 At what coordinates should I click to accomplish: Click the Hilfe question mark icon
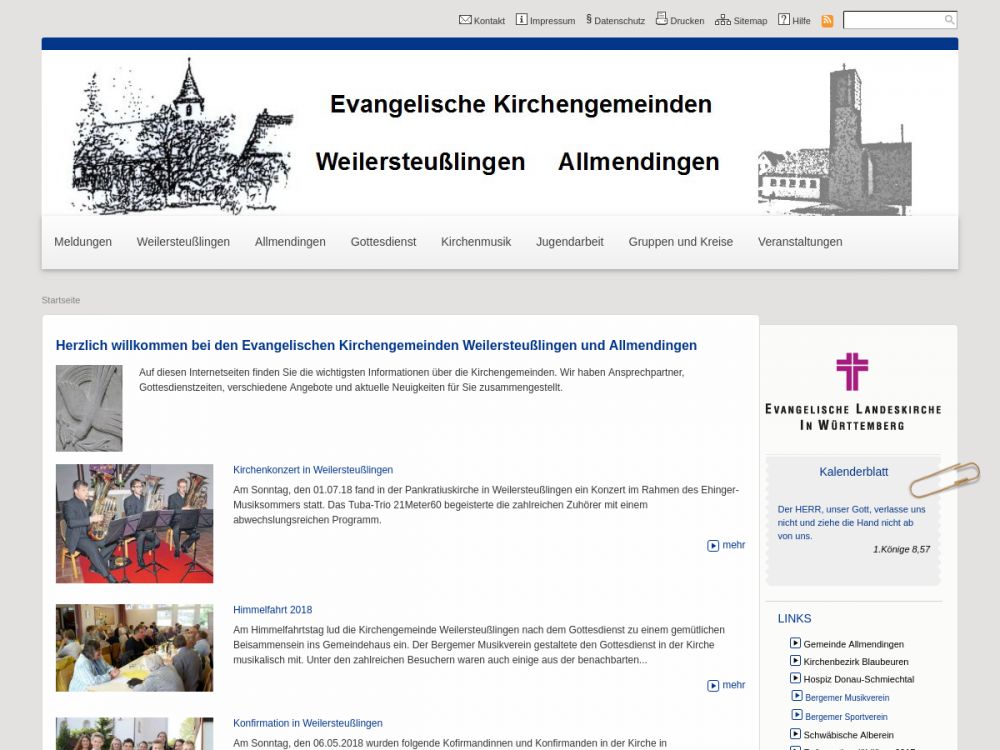point(784,19)
